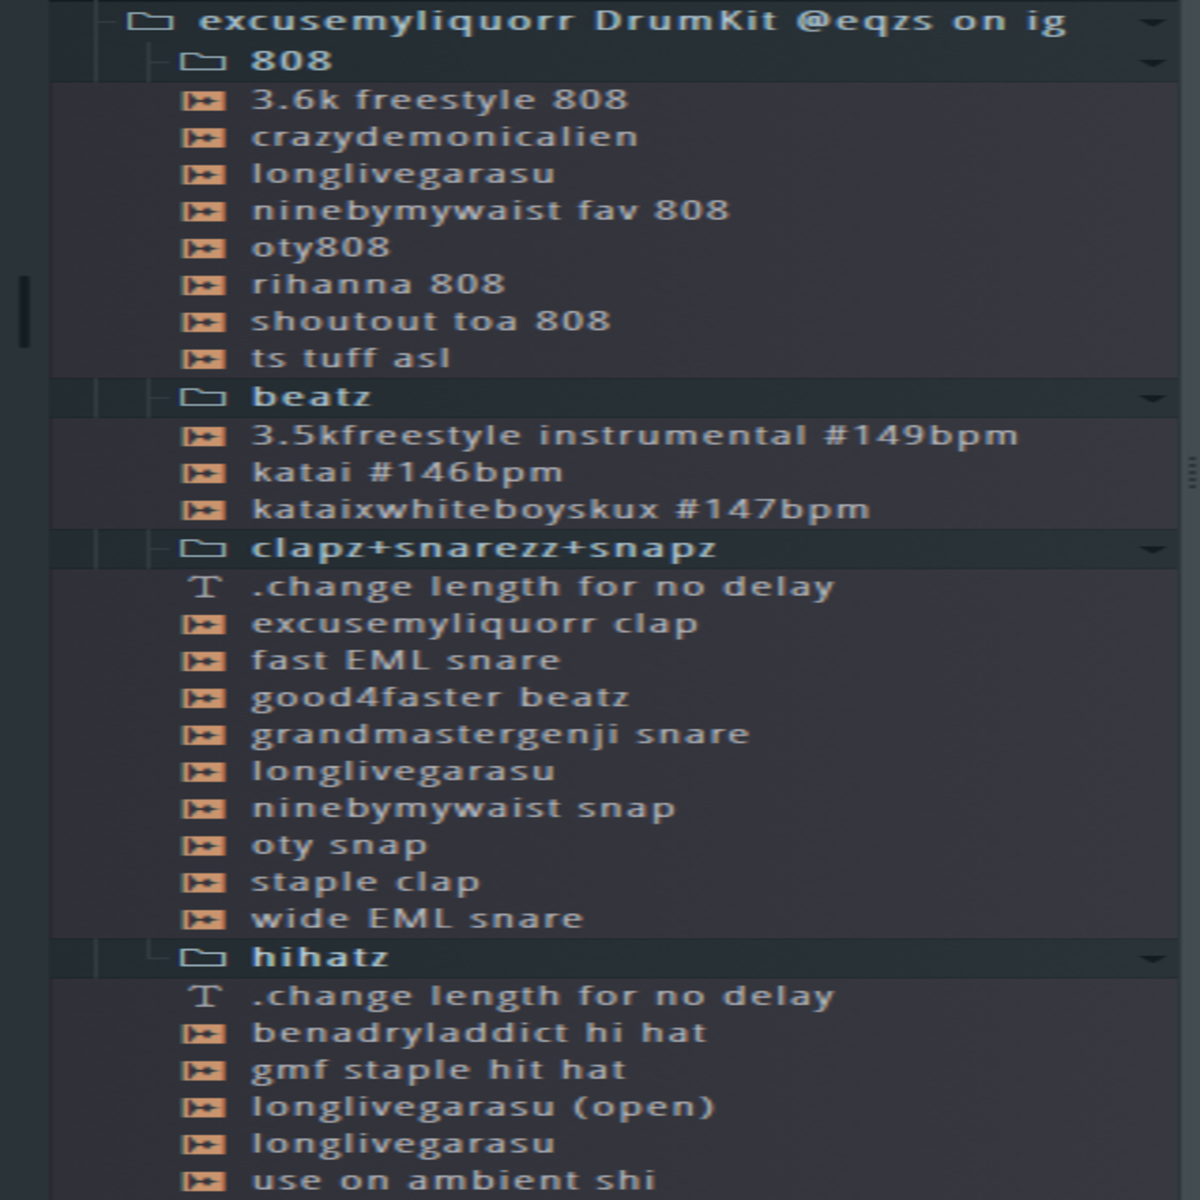Click the icon for grandmastergenji snare

click(x=203, y=736)
